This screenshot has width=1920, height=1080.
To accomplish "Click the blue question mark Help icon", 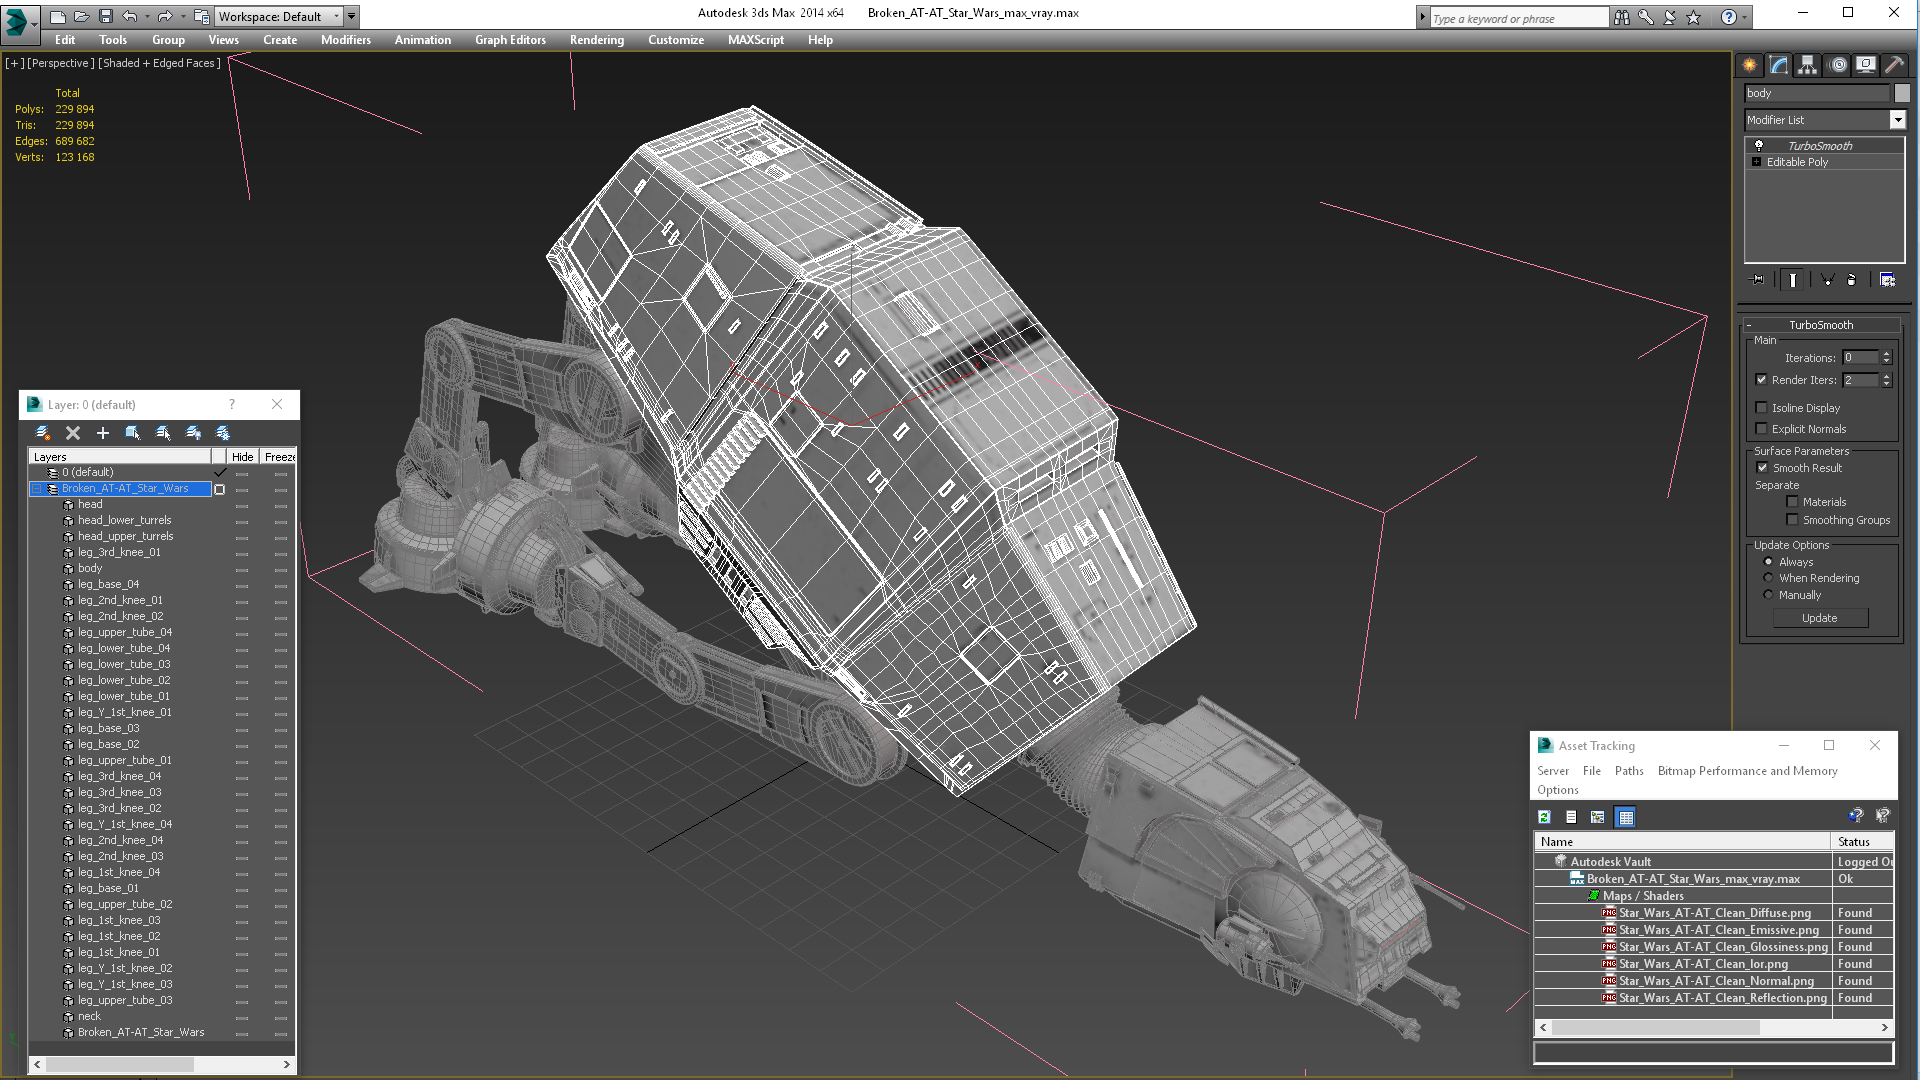I will [x=1728, y=17].
